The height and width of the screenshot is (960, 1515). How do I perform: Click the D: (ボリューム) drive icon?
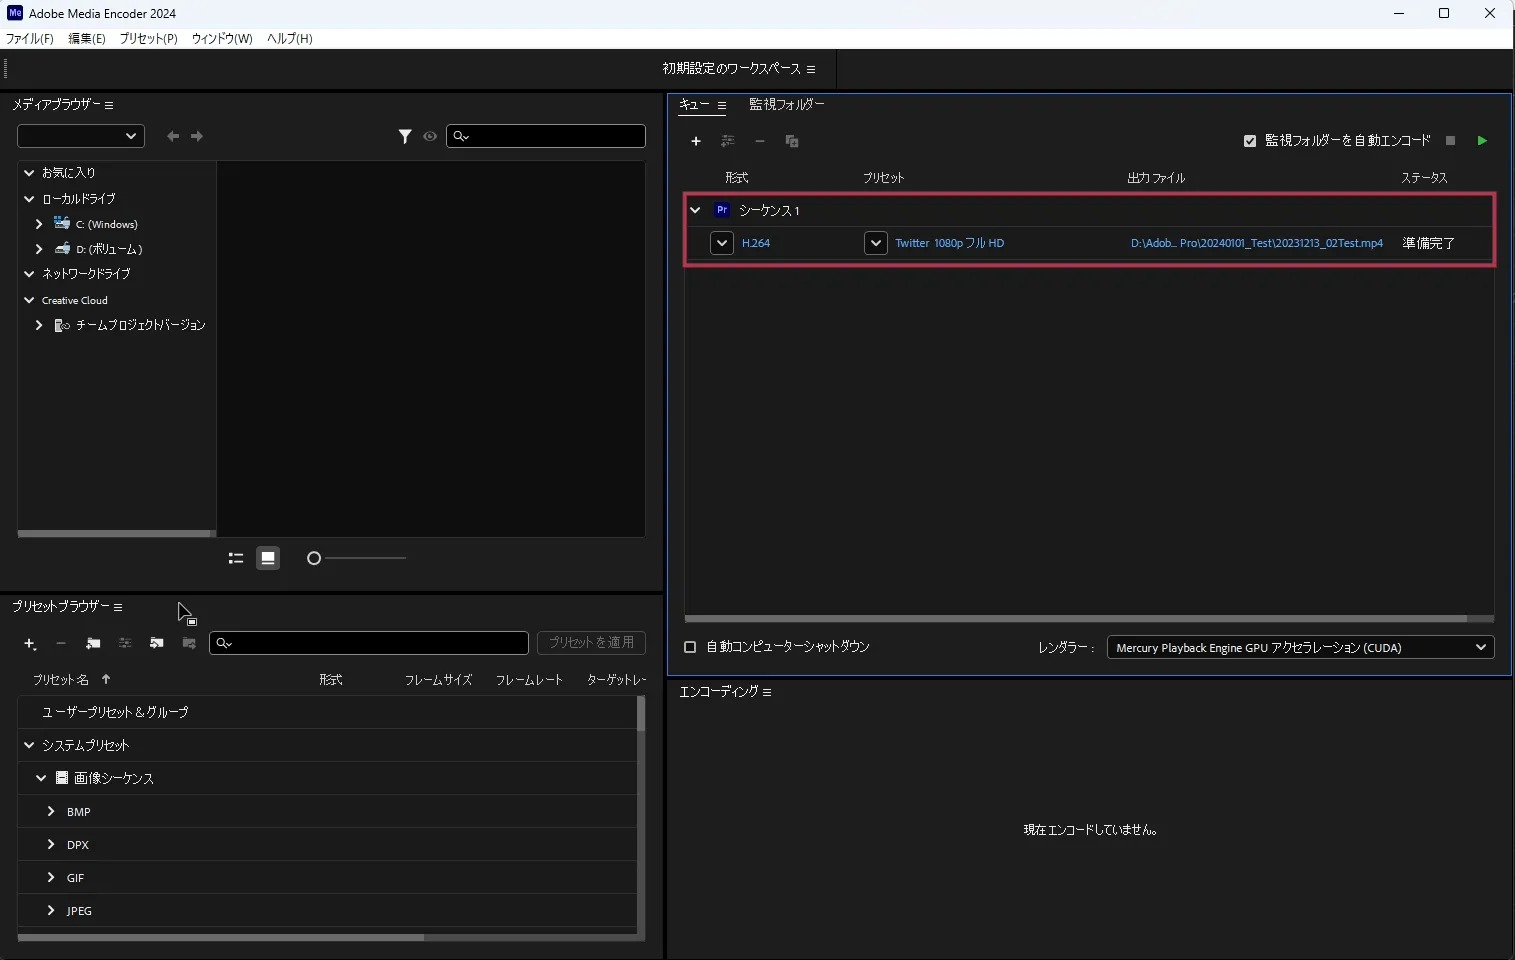[62, 248]
